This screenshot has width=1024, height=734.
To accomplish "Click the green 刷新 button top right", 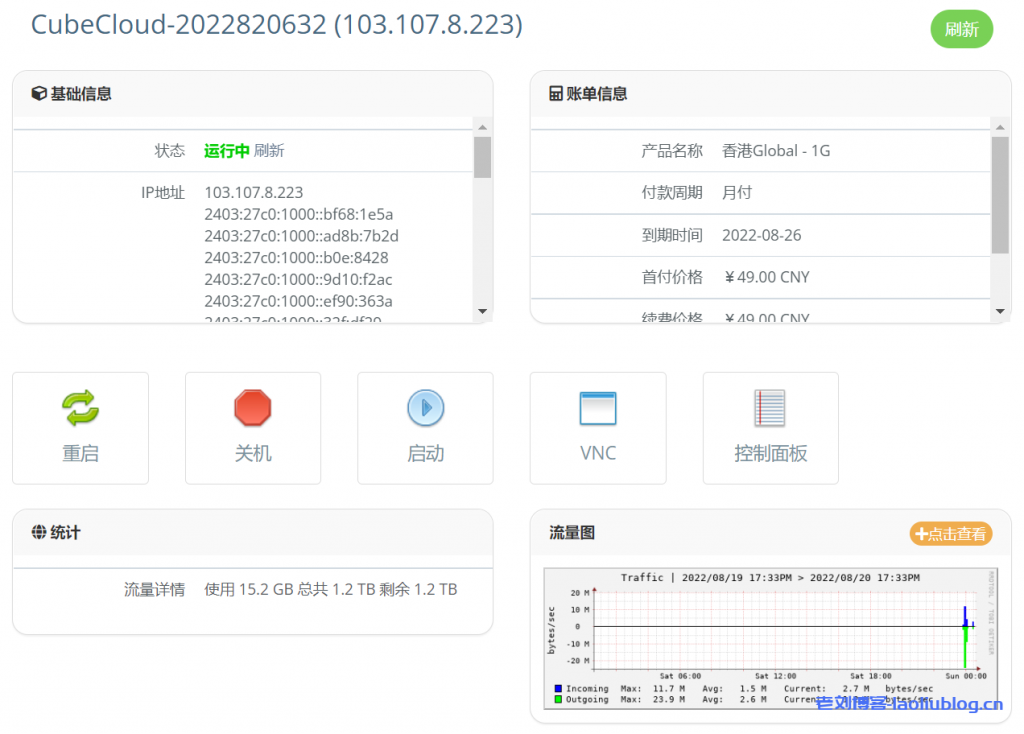I will [x=961, y=30].
